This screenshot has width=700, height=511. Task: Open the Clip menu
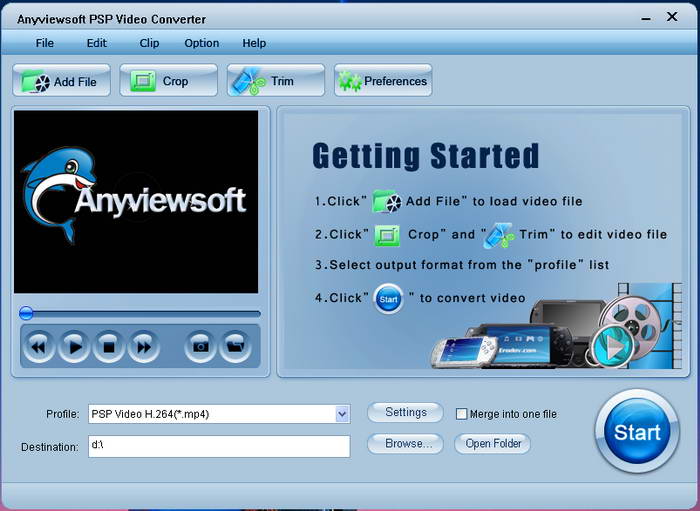[x=149, y=43]
